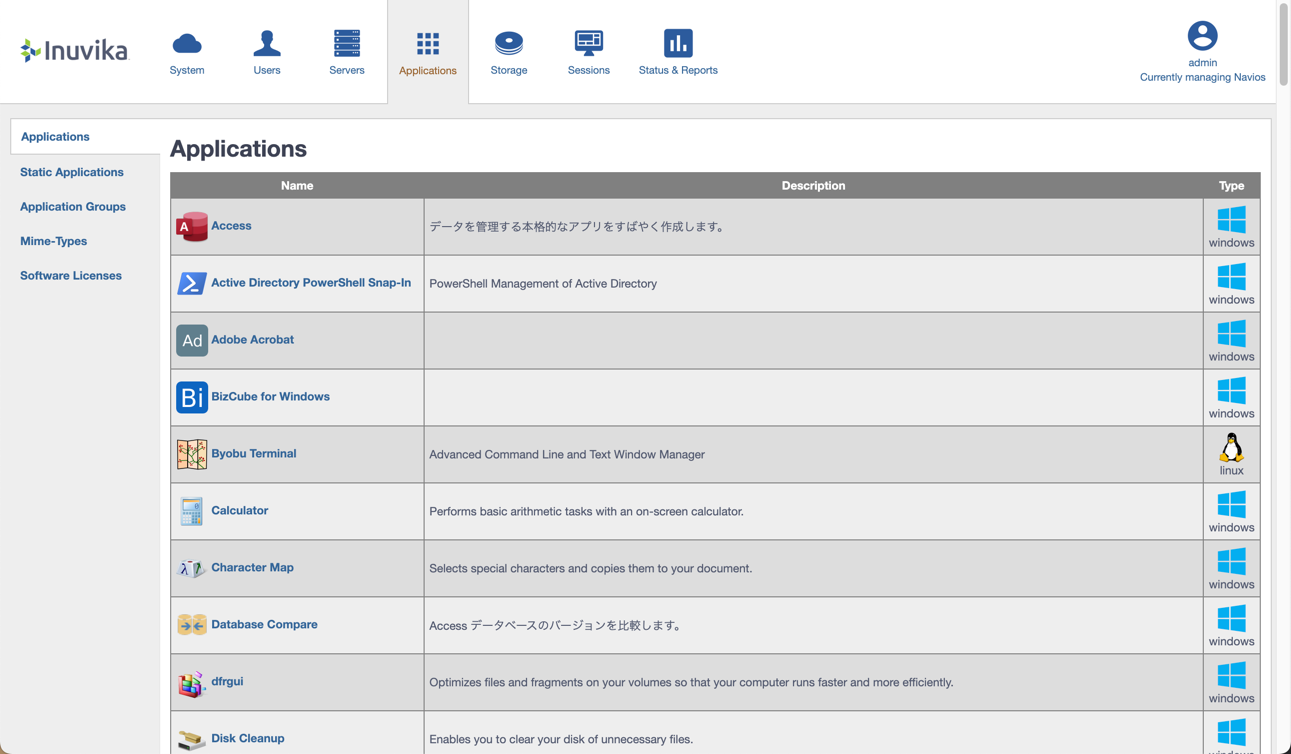
Task: Click the Name column header
Action: (297, 186)
